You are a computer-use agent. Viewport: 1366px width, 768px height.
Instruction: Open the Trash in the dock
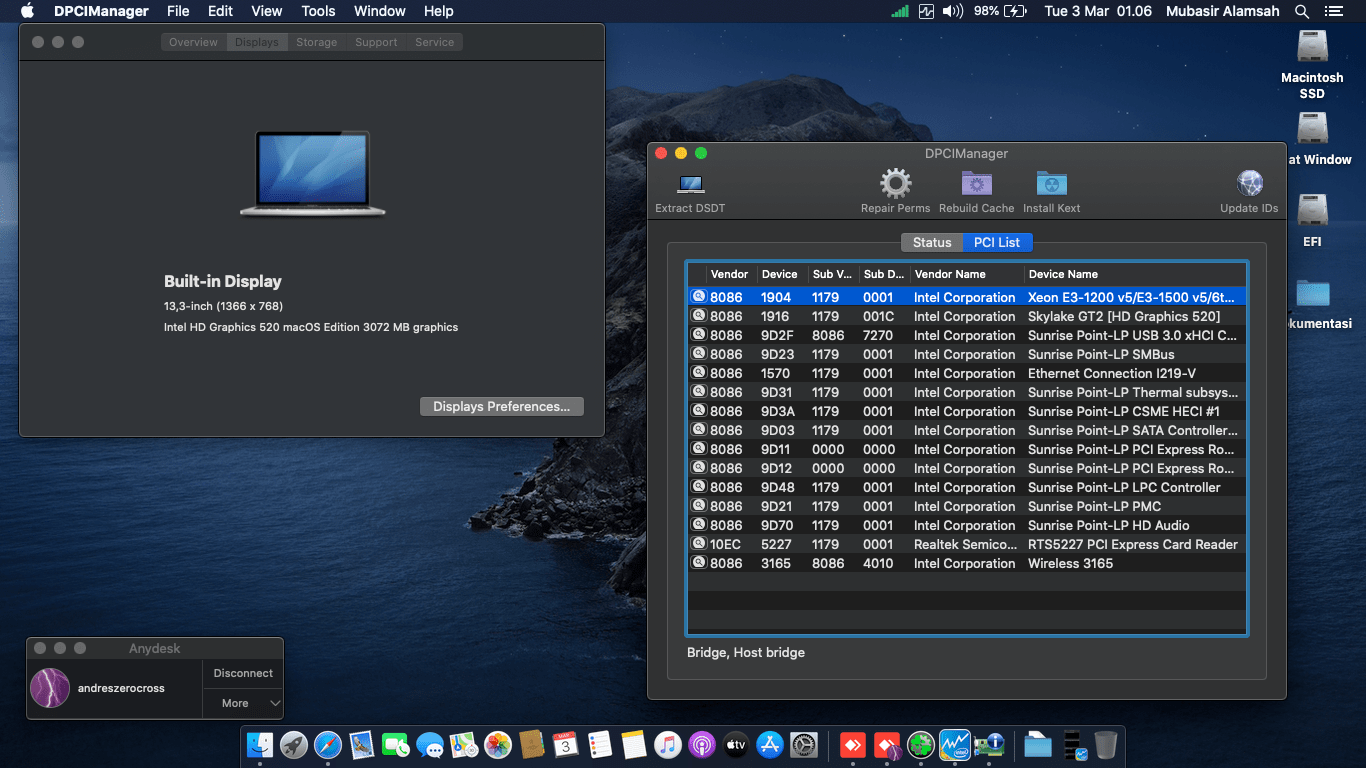(1106, 745)
